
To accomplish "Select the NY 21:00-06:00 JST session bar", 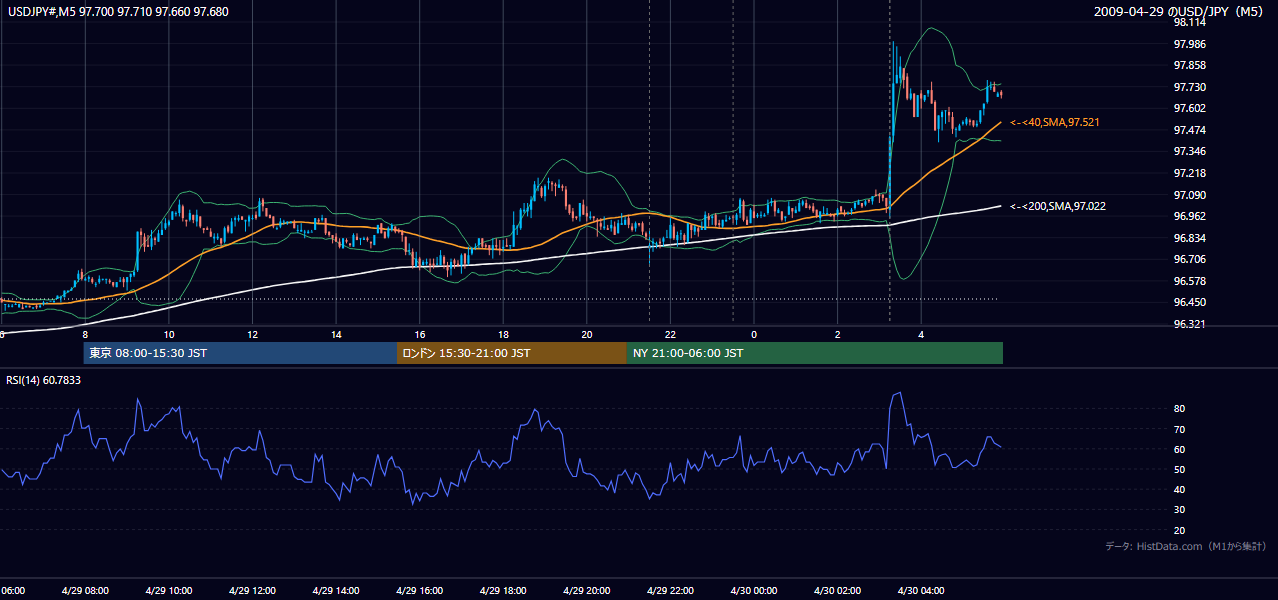I will point(815,353).
